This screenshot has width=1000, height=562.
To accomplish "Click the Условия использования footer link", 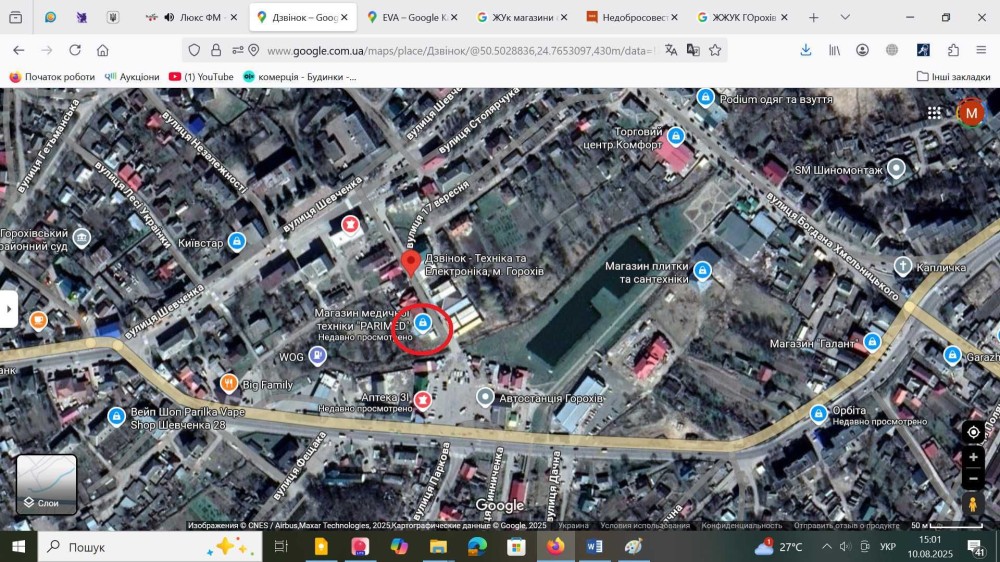I will (644, 525).
